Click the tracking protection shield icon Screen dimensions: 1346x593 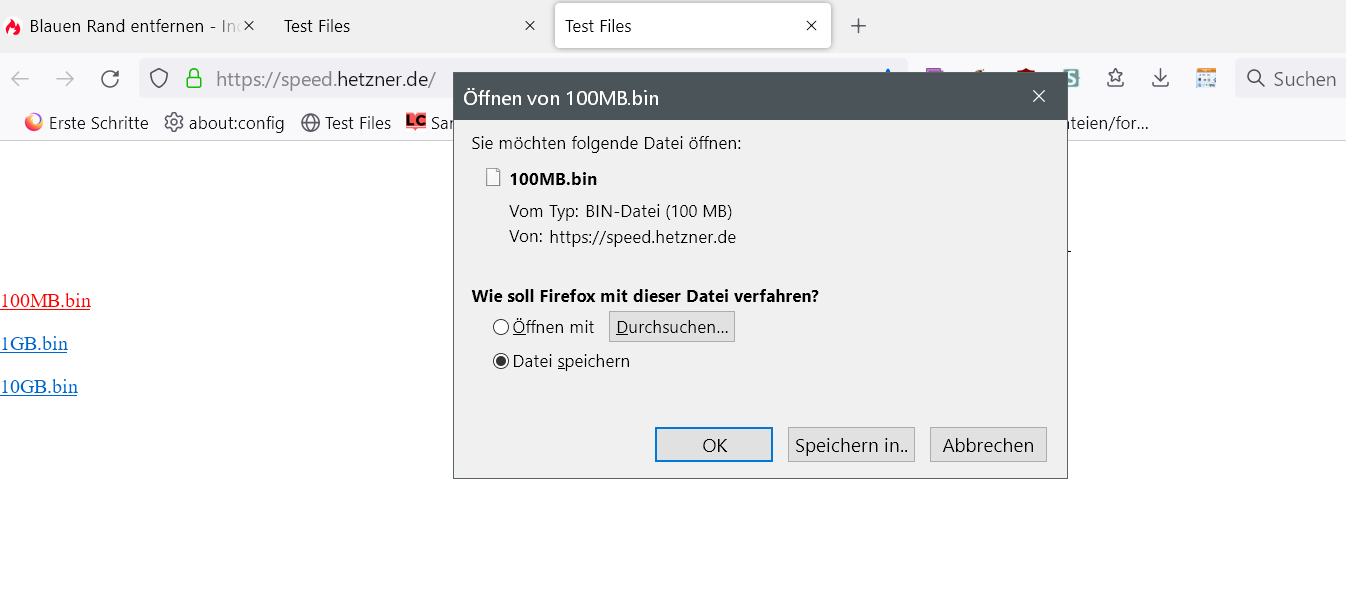pyautogui.click(x=159, y=79)
